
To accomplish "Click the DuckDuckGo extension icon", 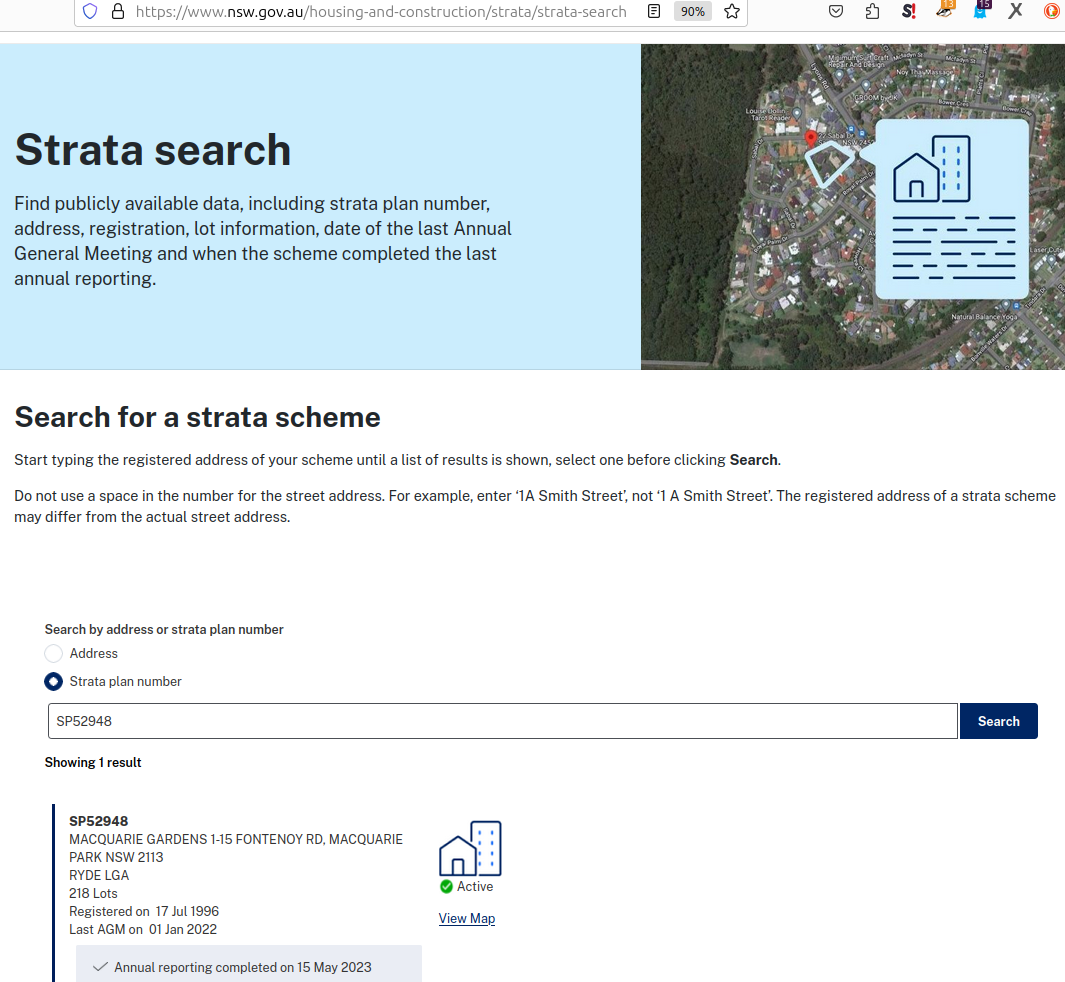I will click(x=1051, y=12).
